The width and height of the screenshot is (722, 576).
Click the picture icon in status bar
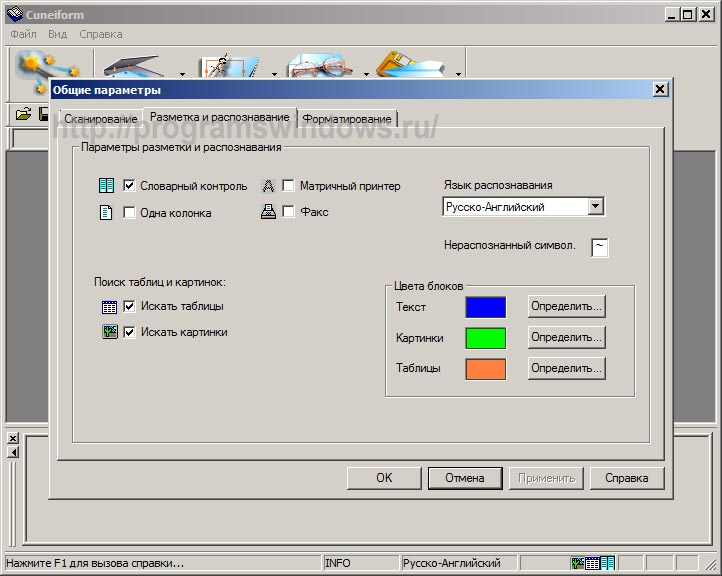tap(578, 564)
